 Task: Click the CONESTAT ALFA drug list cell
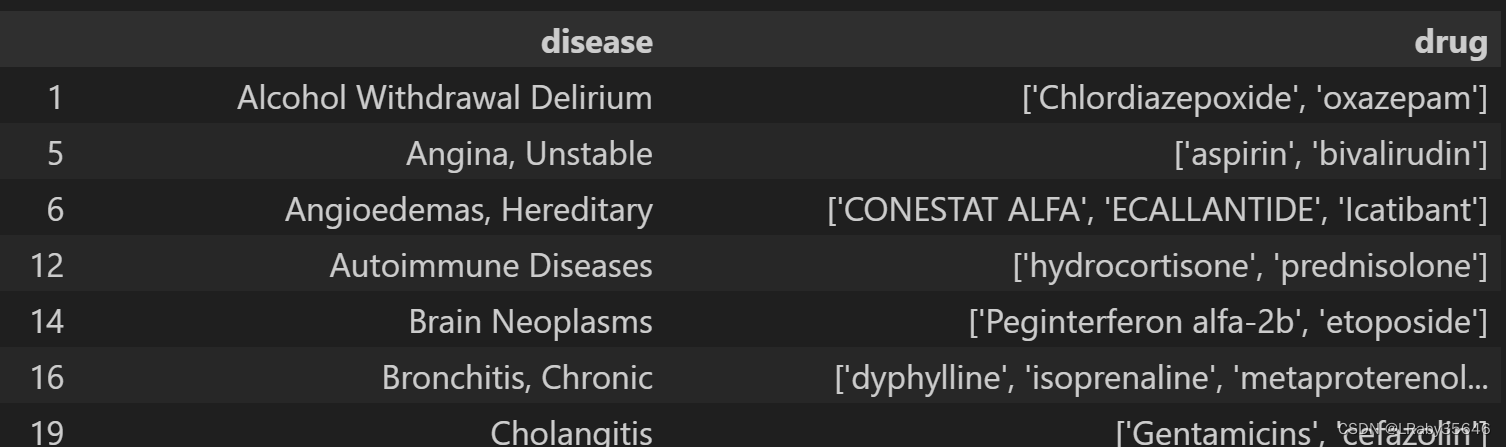click(1156, 211)
